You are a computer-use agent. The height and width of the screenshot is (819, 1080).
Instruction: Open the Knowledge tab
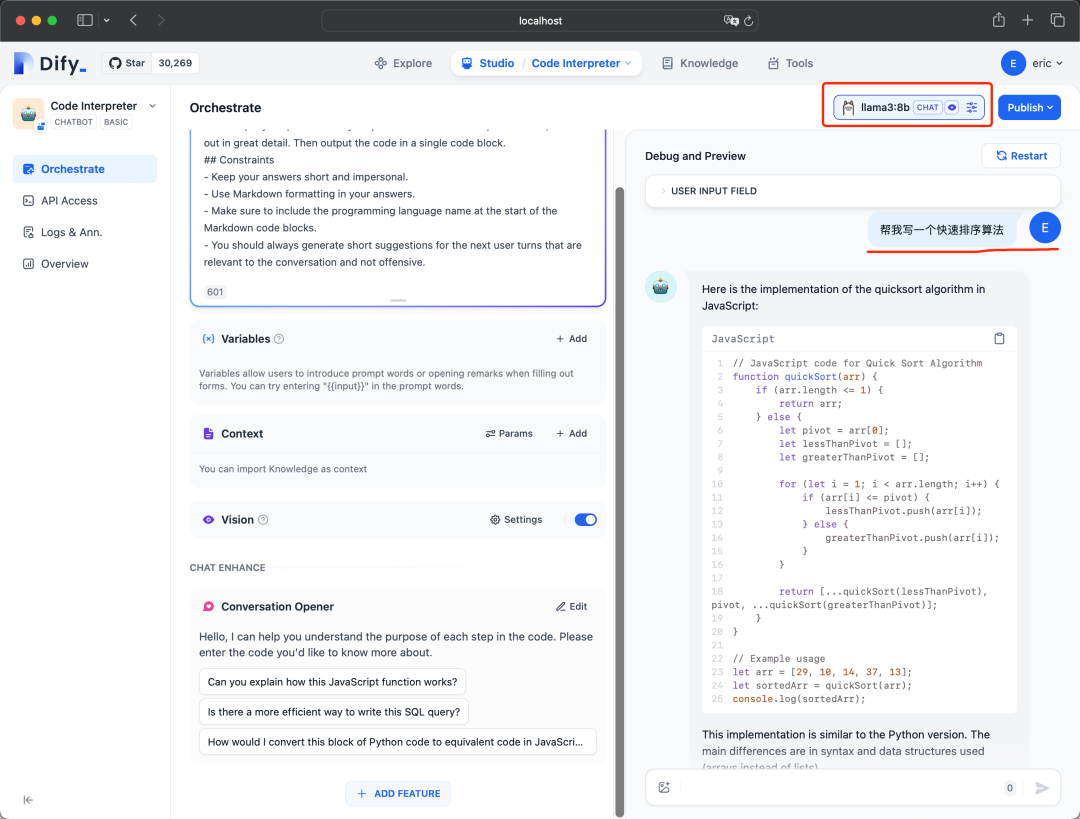700,63
